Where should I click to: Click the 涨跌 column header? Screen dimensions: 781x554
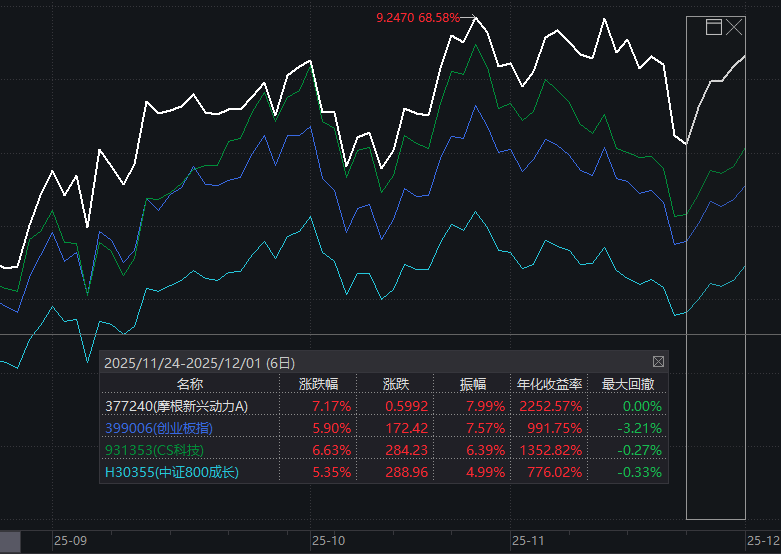click(396, 384)
